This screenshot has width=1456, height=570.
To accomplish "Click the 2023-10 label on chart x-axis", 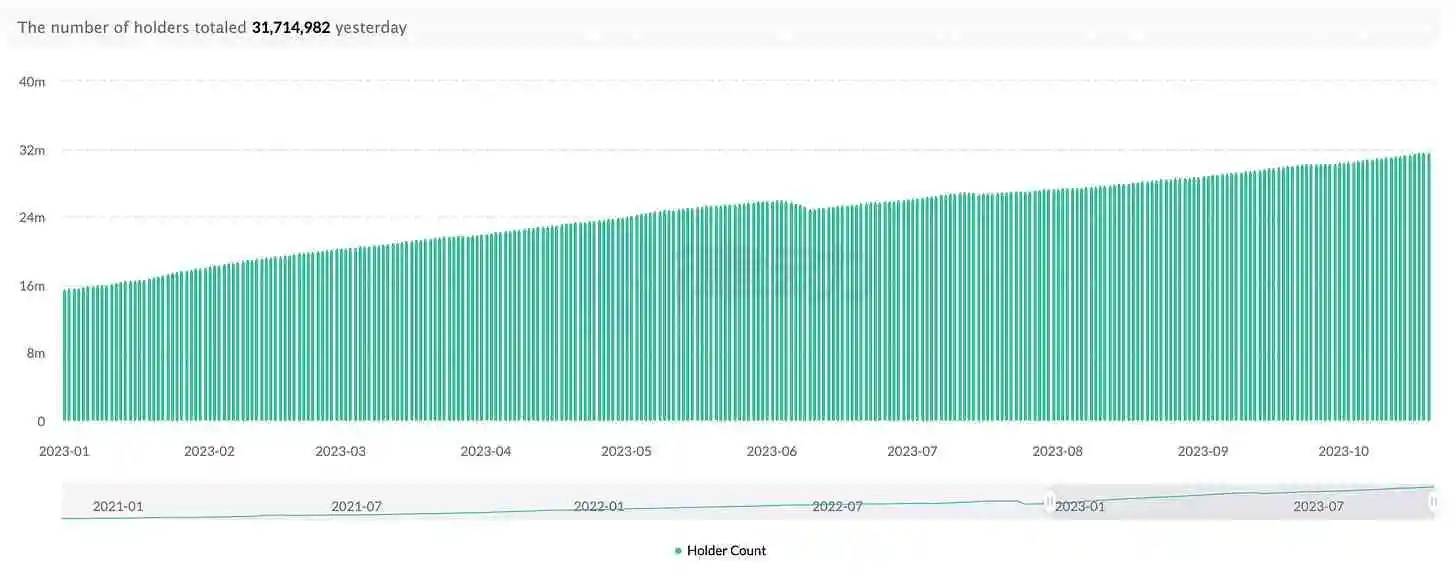I will [x=1343, y=451].
